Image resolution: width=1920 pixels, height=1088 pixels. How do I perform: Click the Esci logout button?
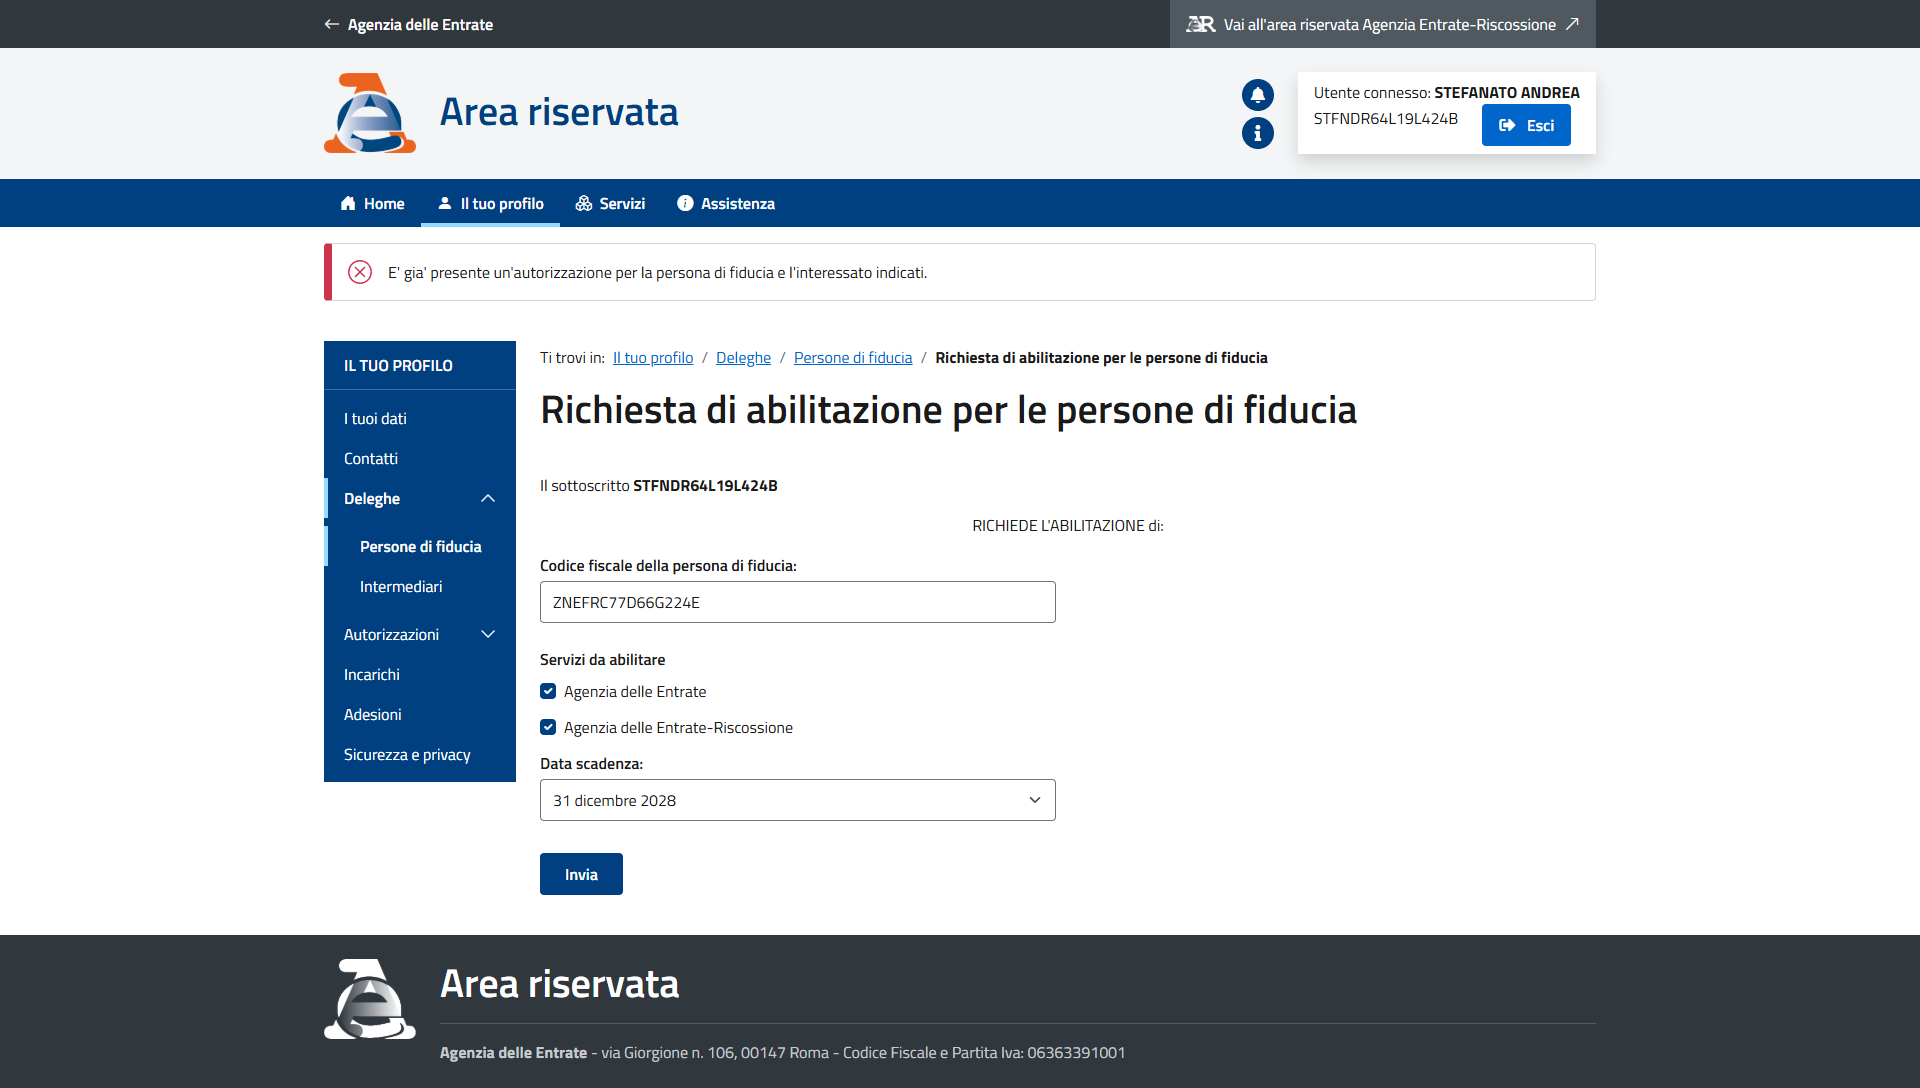[1525, 125]
